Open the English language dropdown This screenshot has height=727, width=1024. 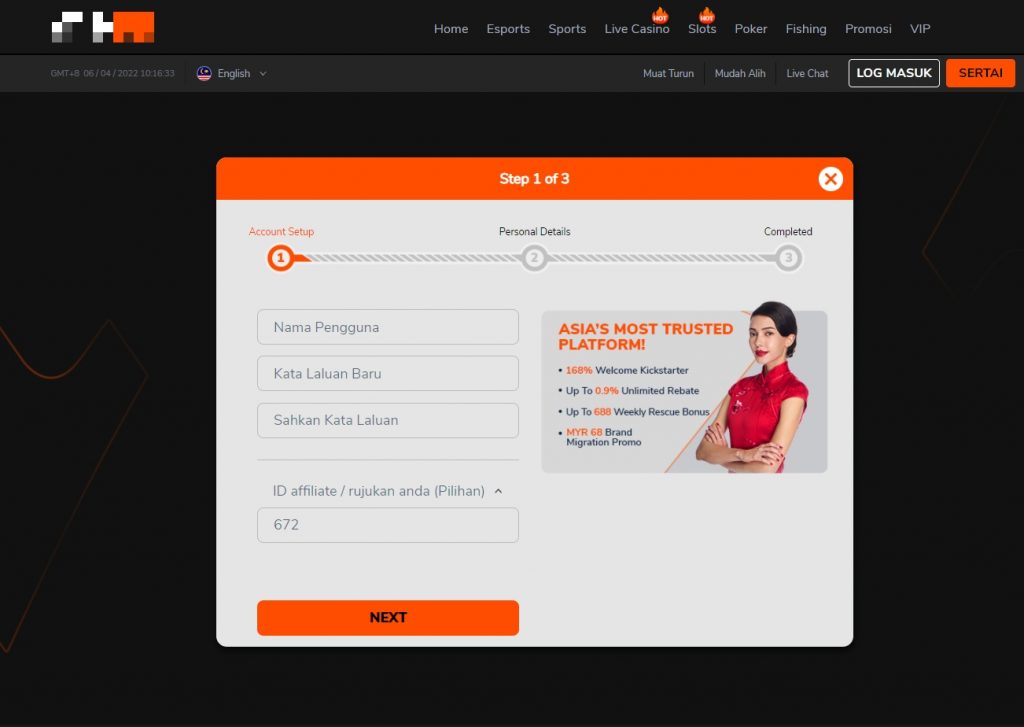tap(242, 73)
